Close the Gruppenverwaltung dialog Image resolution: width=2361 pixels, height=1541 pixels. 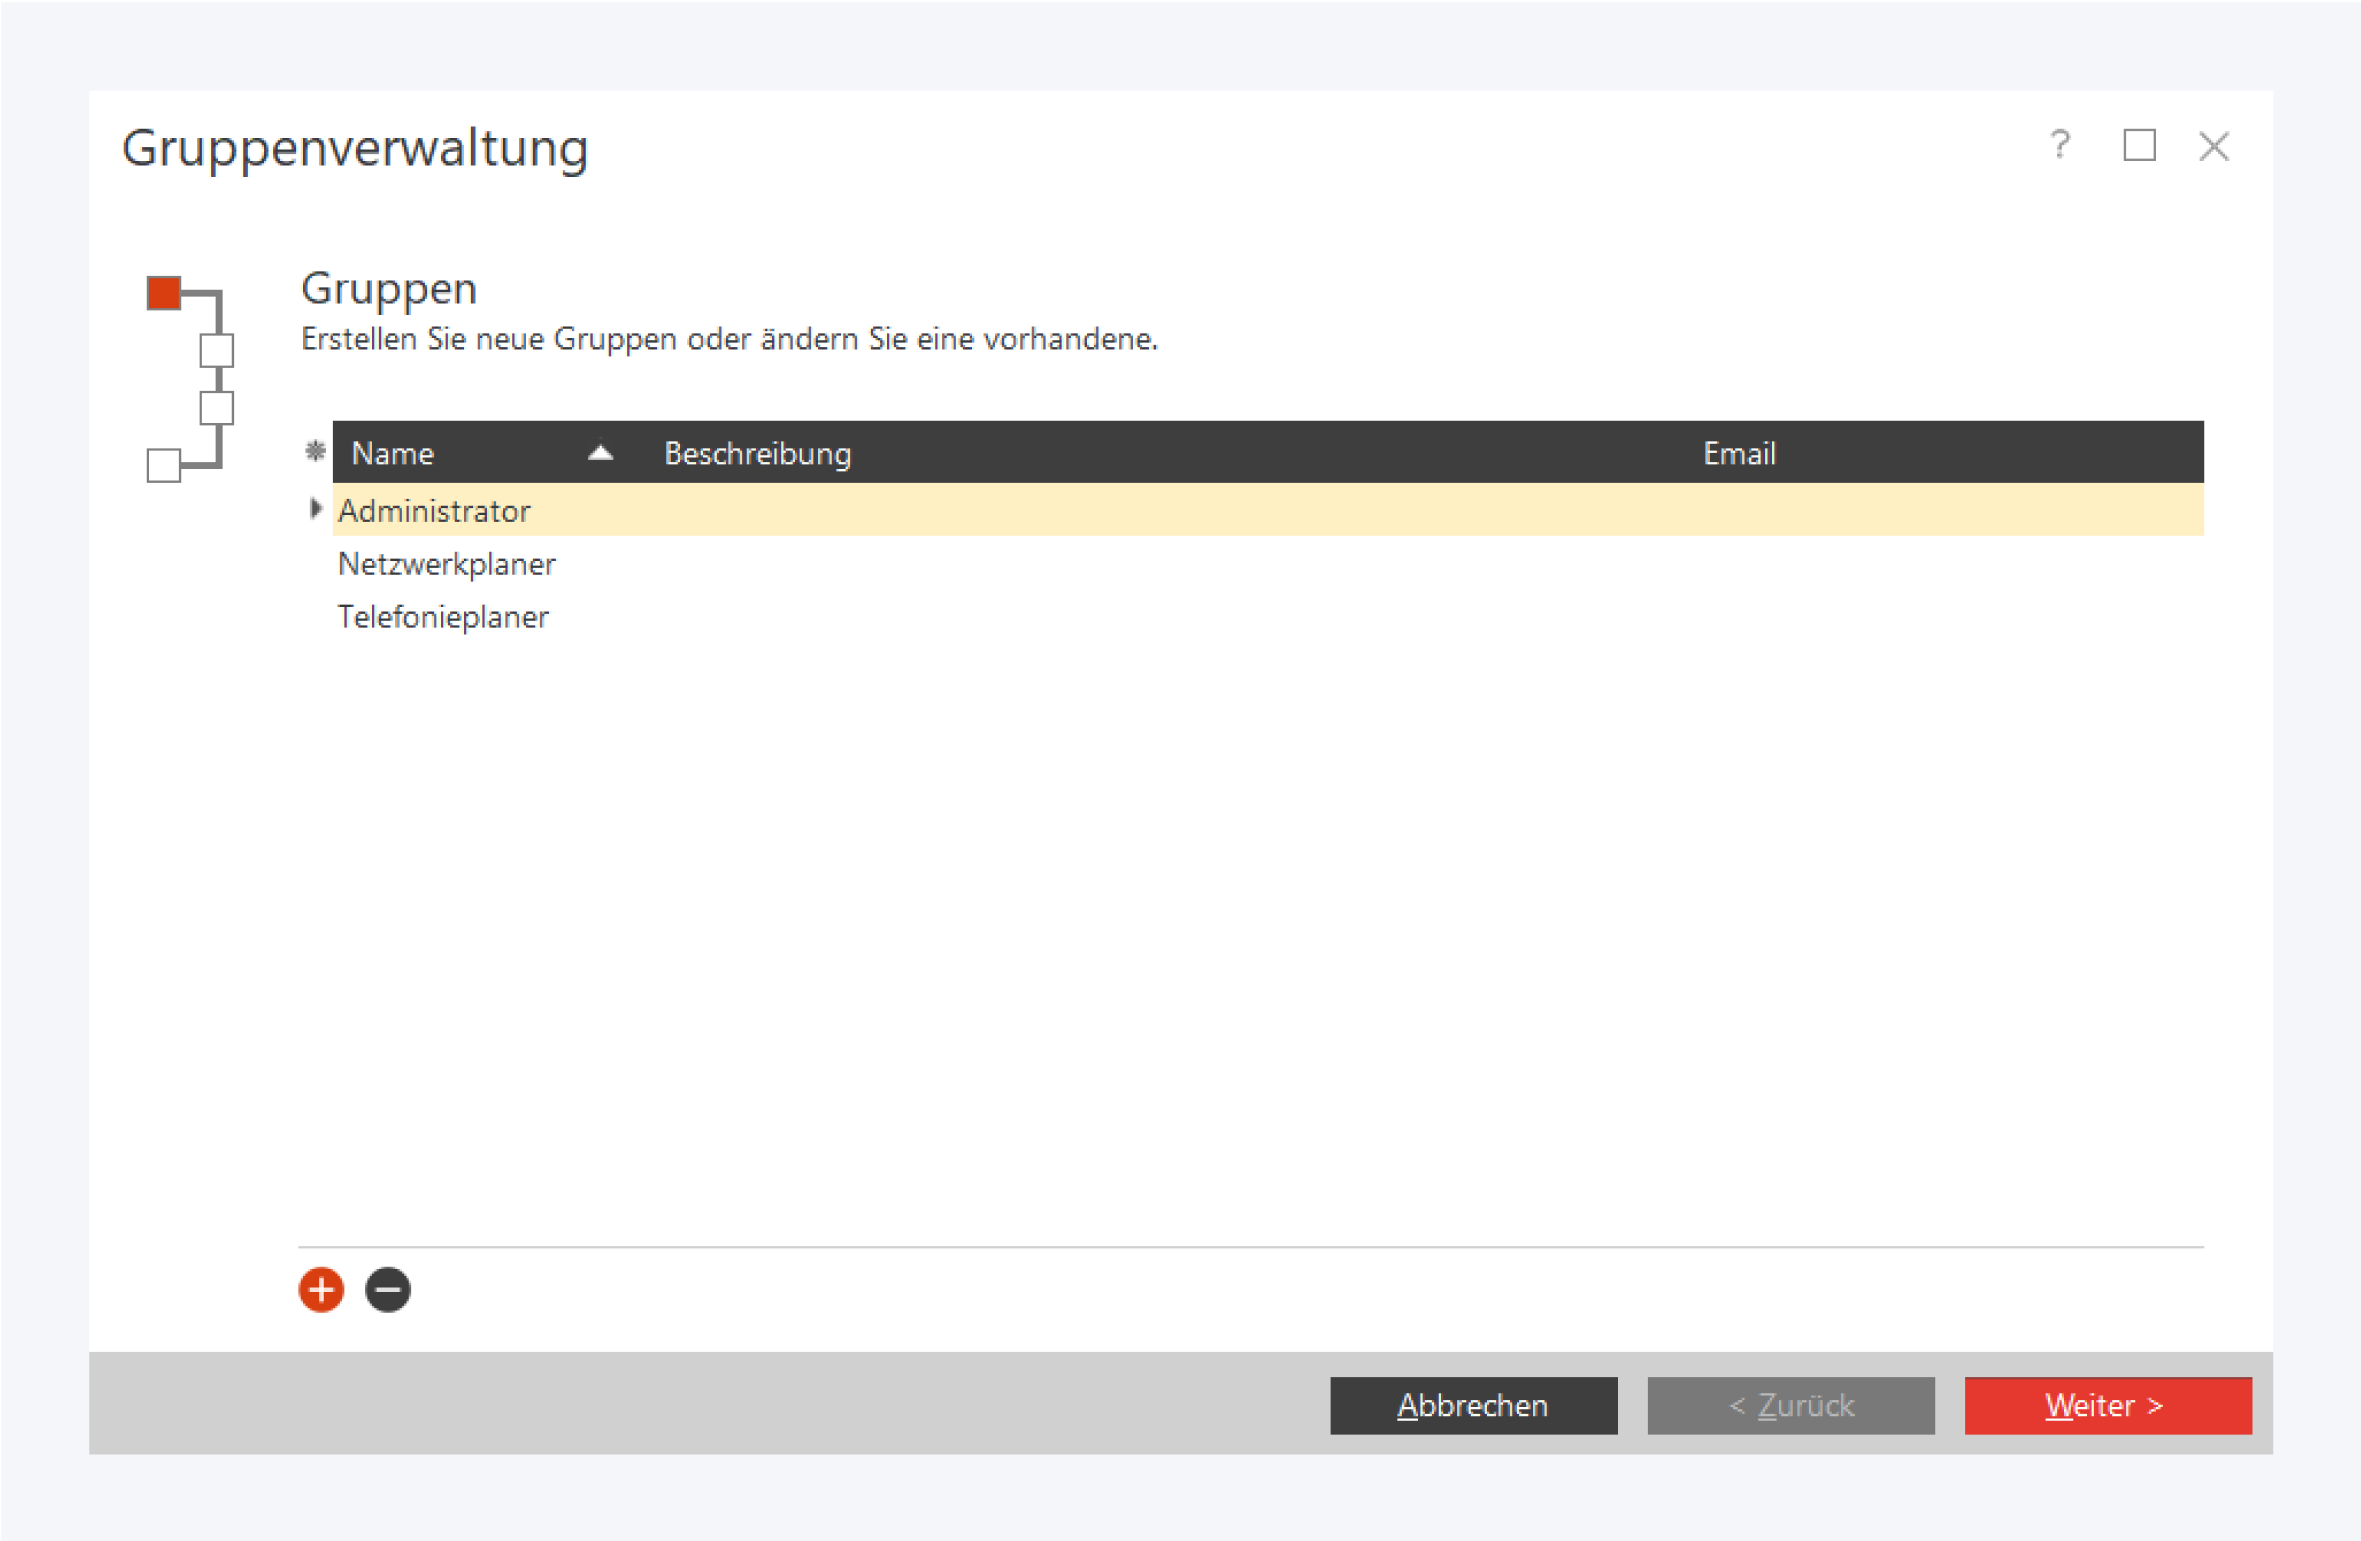tap(2214, 146)
